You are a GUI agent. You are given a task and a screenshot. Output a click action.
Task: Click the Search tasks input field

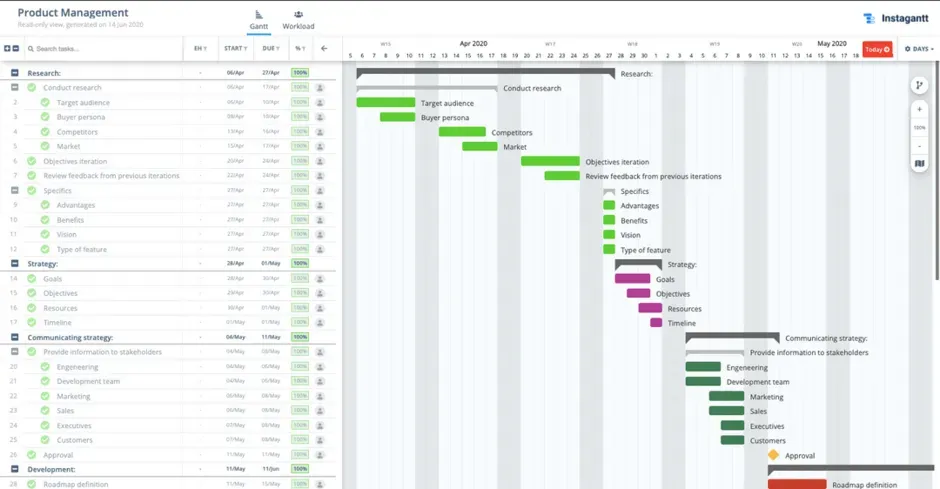105,49
